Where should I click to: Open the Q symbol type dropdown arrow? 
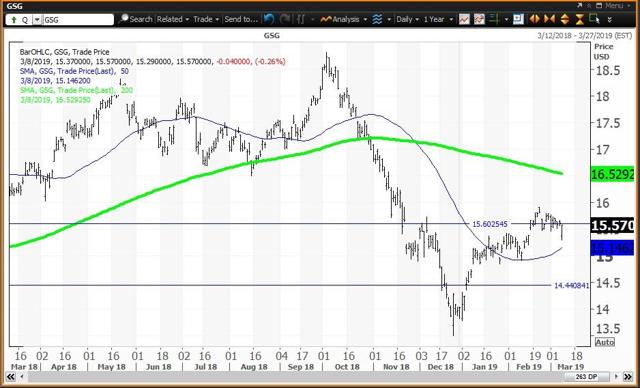[x=37, y=20]
